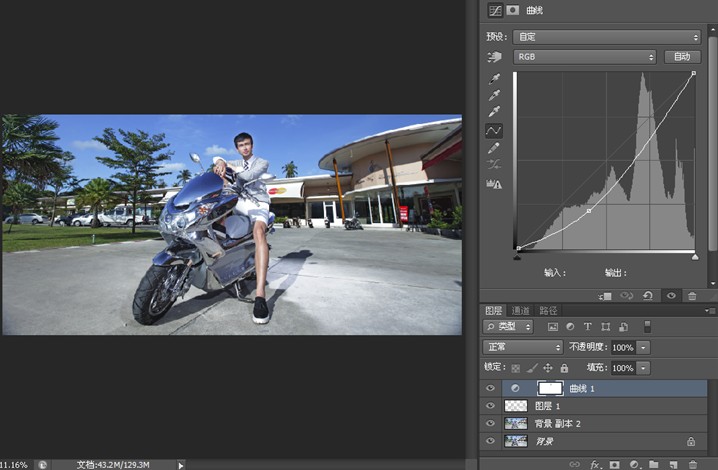This screenshot has width=718, height=470.
Task: Pick the black point eyedropper
Action: [x=494, y=79]
